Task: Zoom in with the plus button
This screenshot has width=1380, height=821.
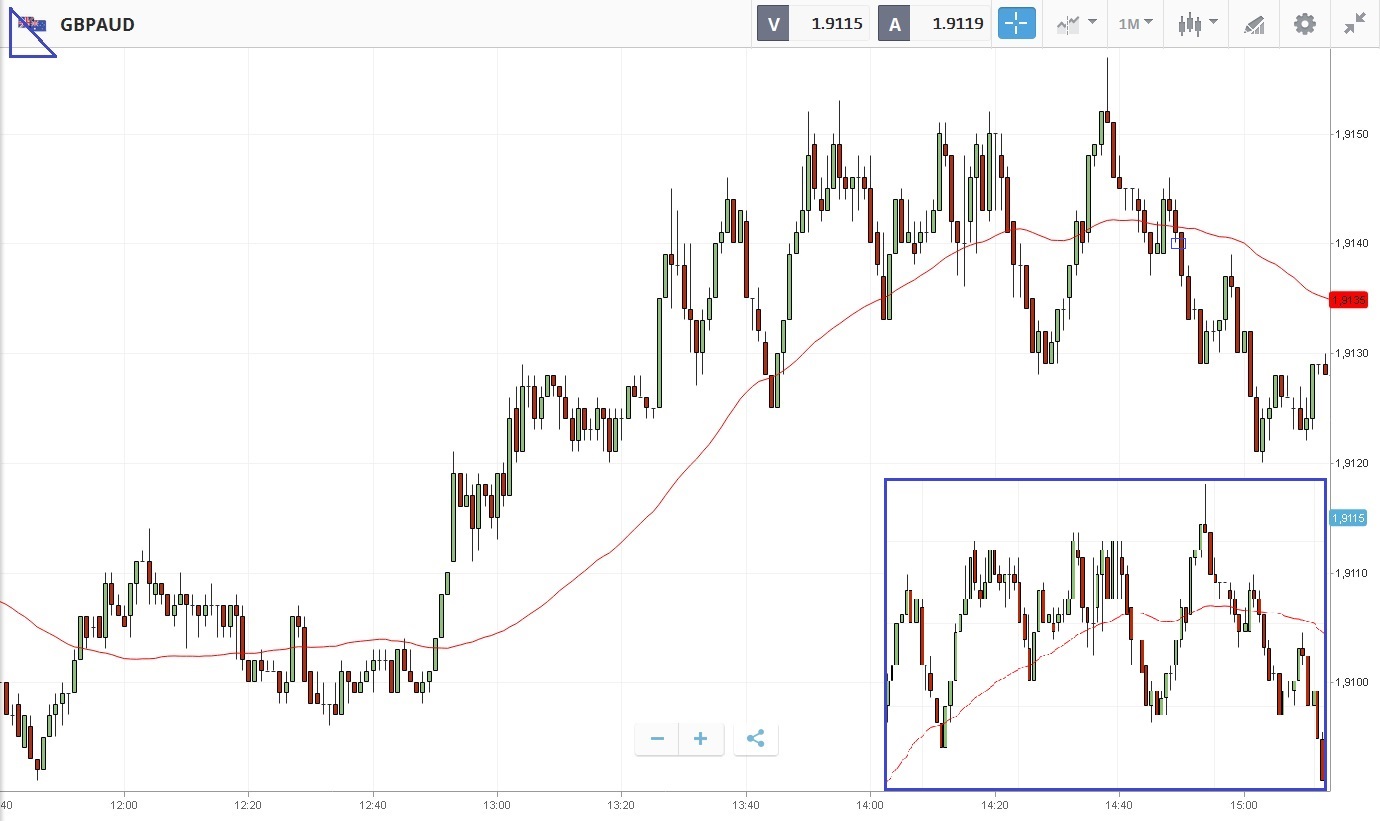Action: click(x=701, y=739)
